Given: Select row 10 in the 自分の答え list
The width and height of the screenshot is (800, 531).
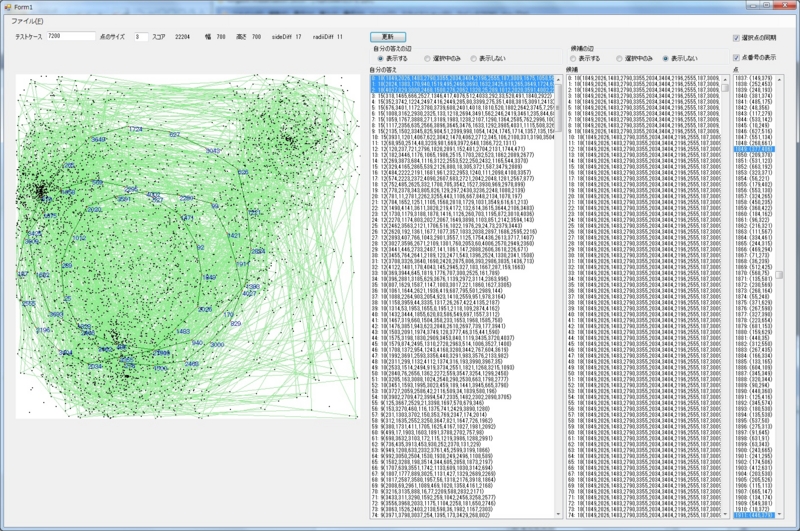Looking at the screenshot, I should [462, 137].
